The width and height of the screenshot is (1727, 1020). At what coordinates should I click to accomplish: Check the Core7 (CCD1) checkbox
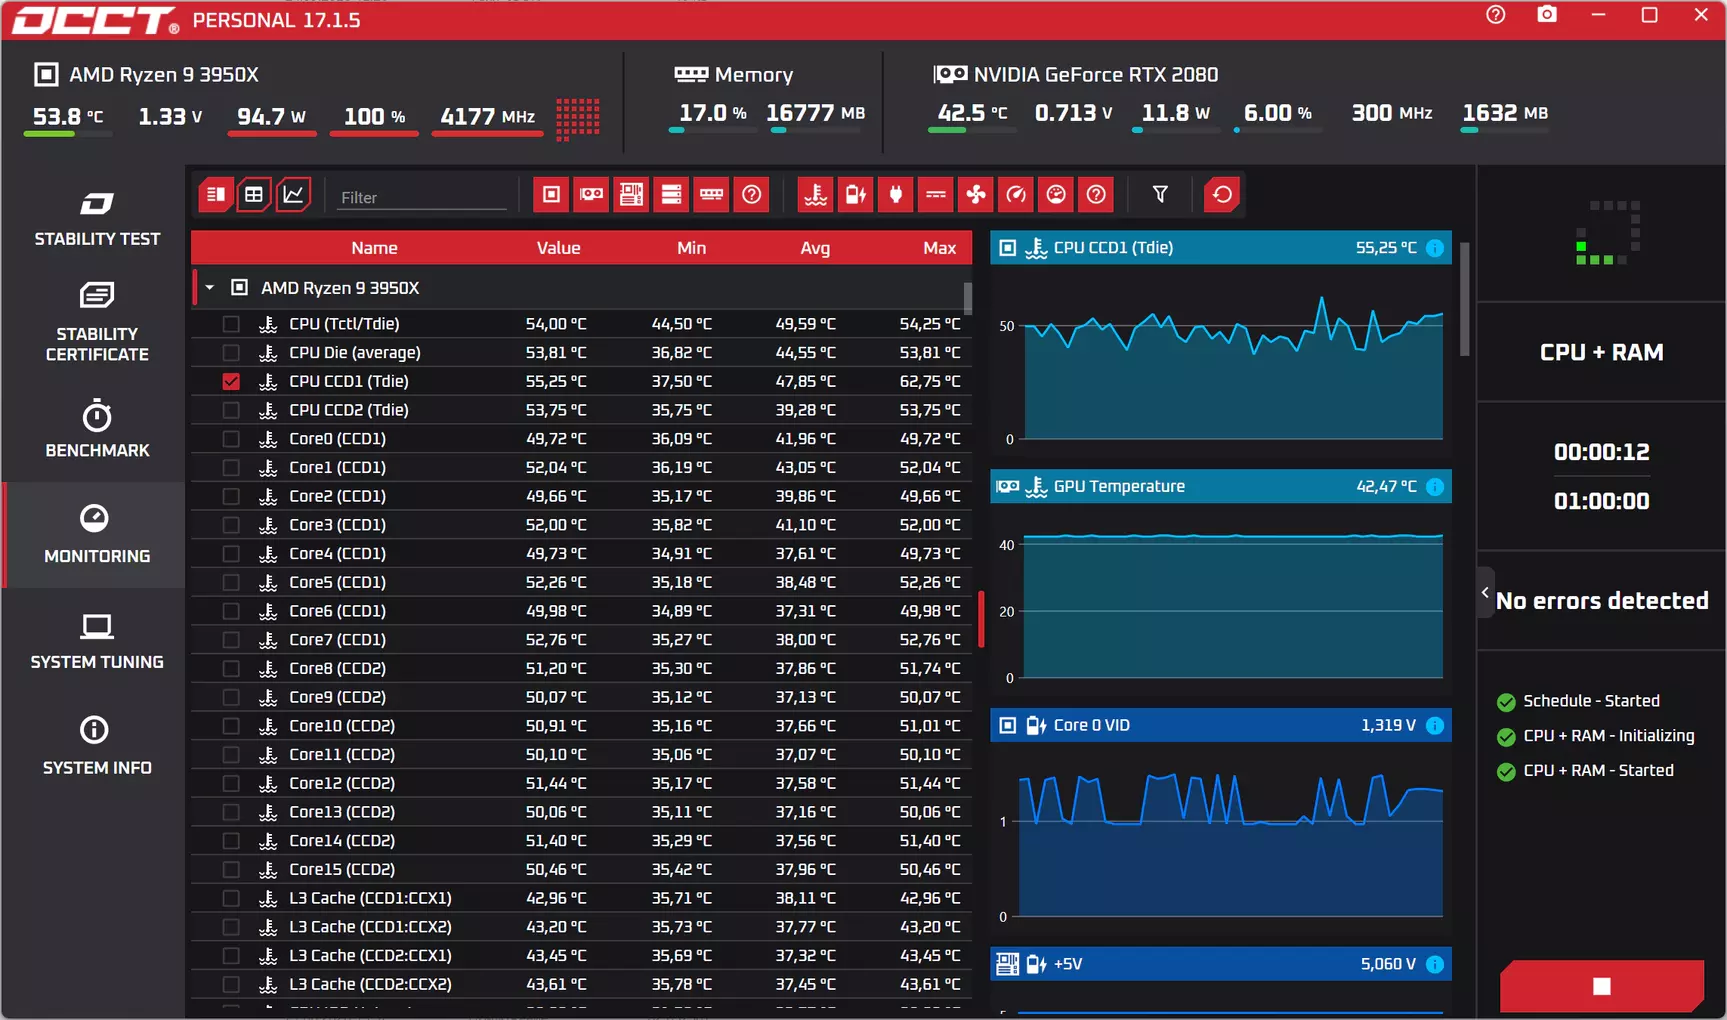pyautogui.click(x=231, y=640)
